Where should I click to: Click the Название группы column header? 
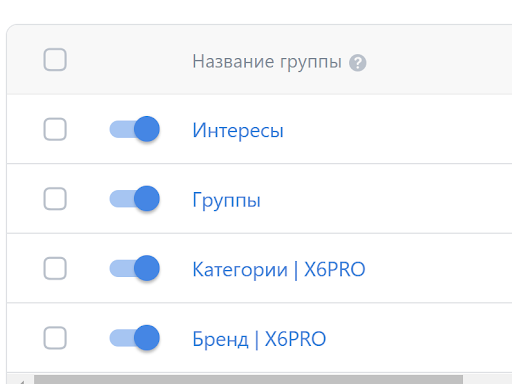point(267,62)
